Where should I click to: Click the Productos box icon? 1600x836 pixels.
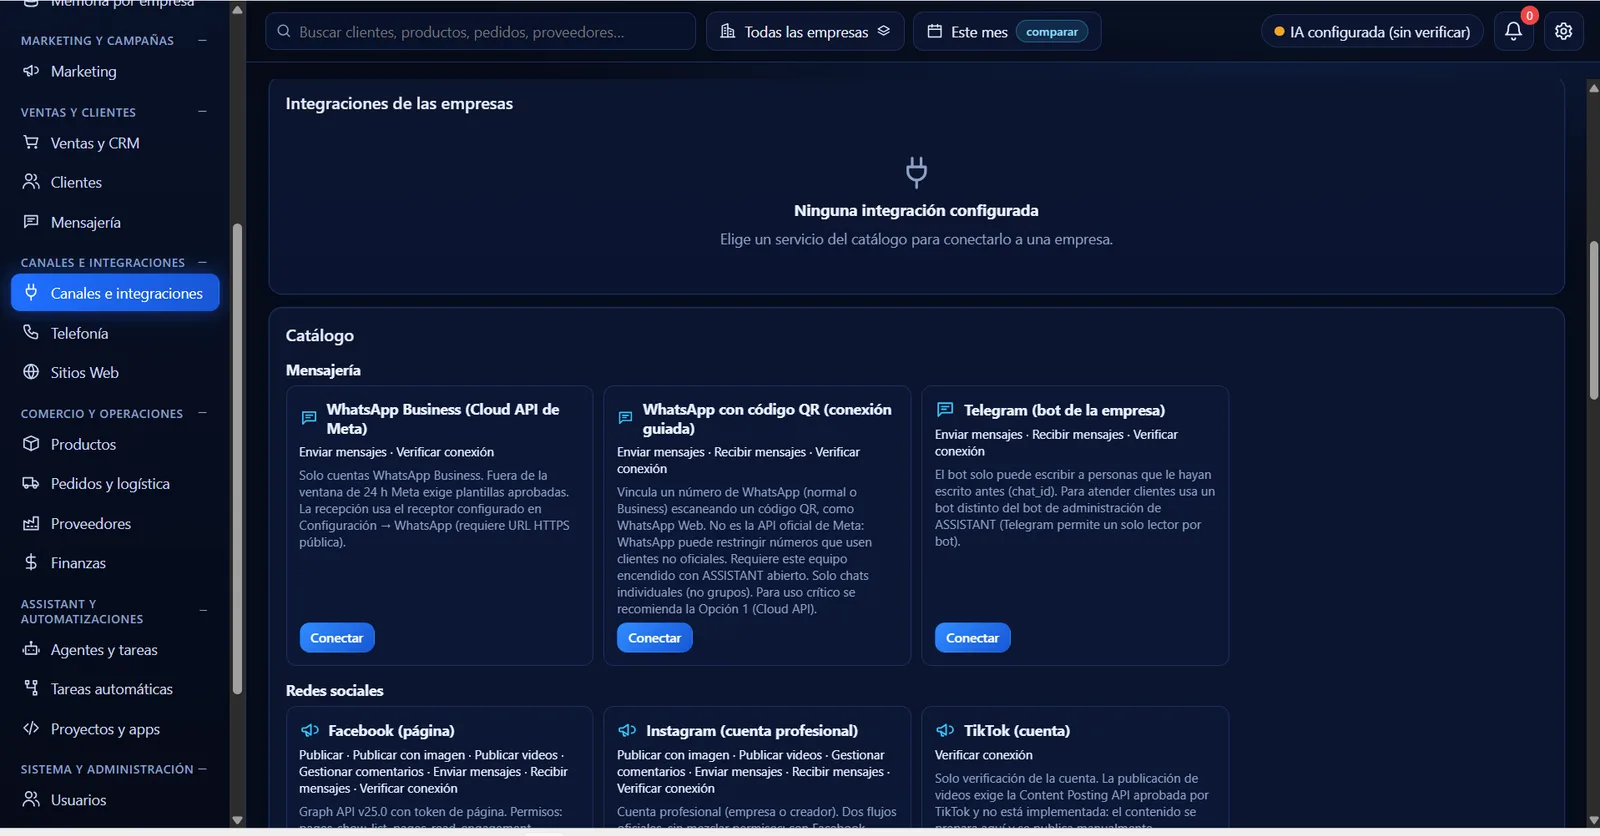click(31, 444)
